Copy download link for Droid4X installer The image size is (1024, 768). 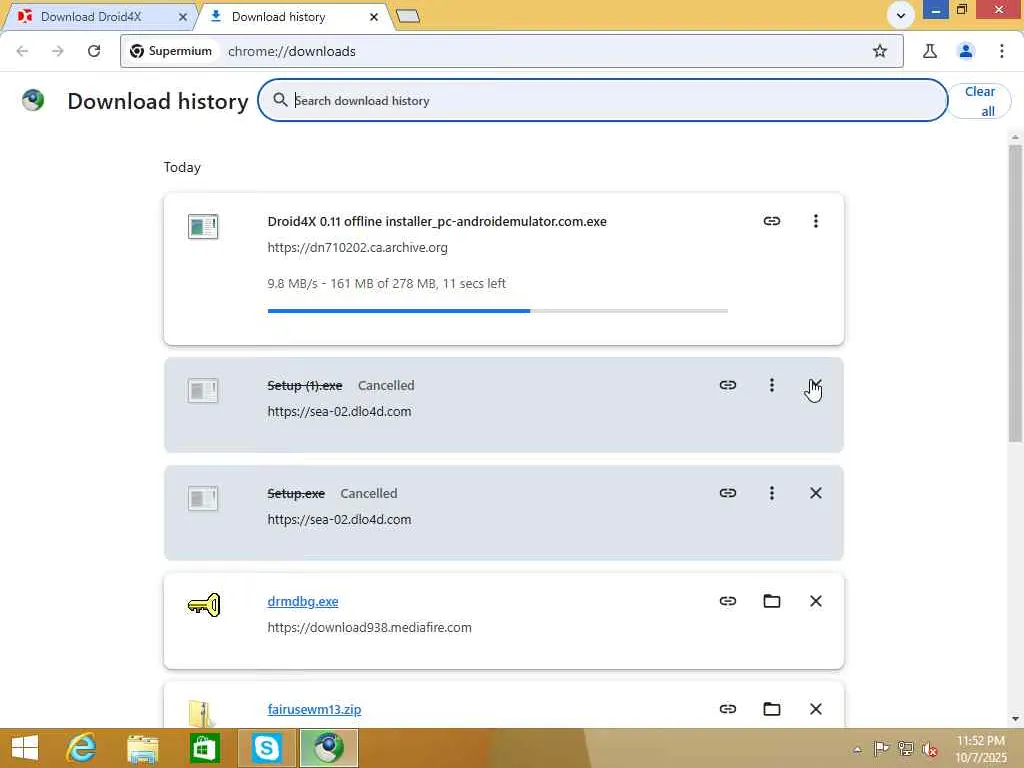pyautogui.click(x=771, y=221)
